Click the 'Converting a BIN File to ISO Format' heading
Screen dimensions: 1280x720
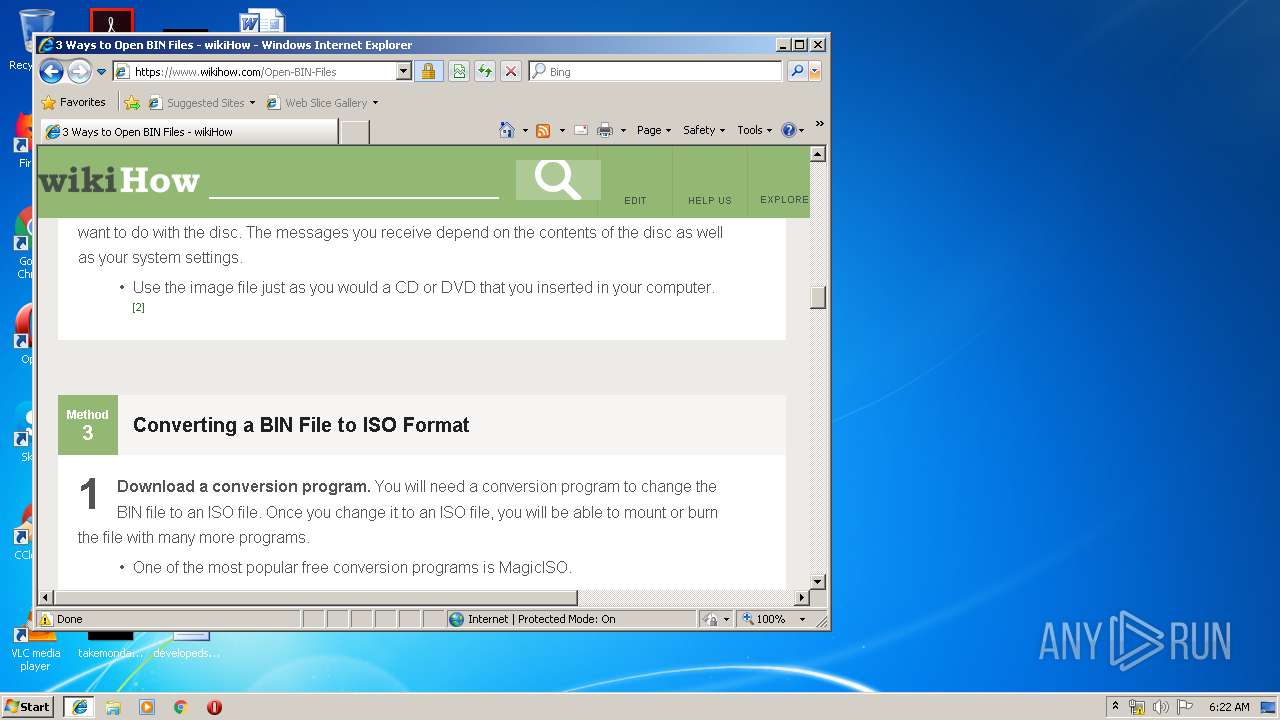[301, 425]
